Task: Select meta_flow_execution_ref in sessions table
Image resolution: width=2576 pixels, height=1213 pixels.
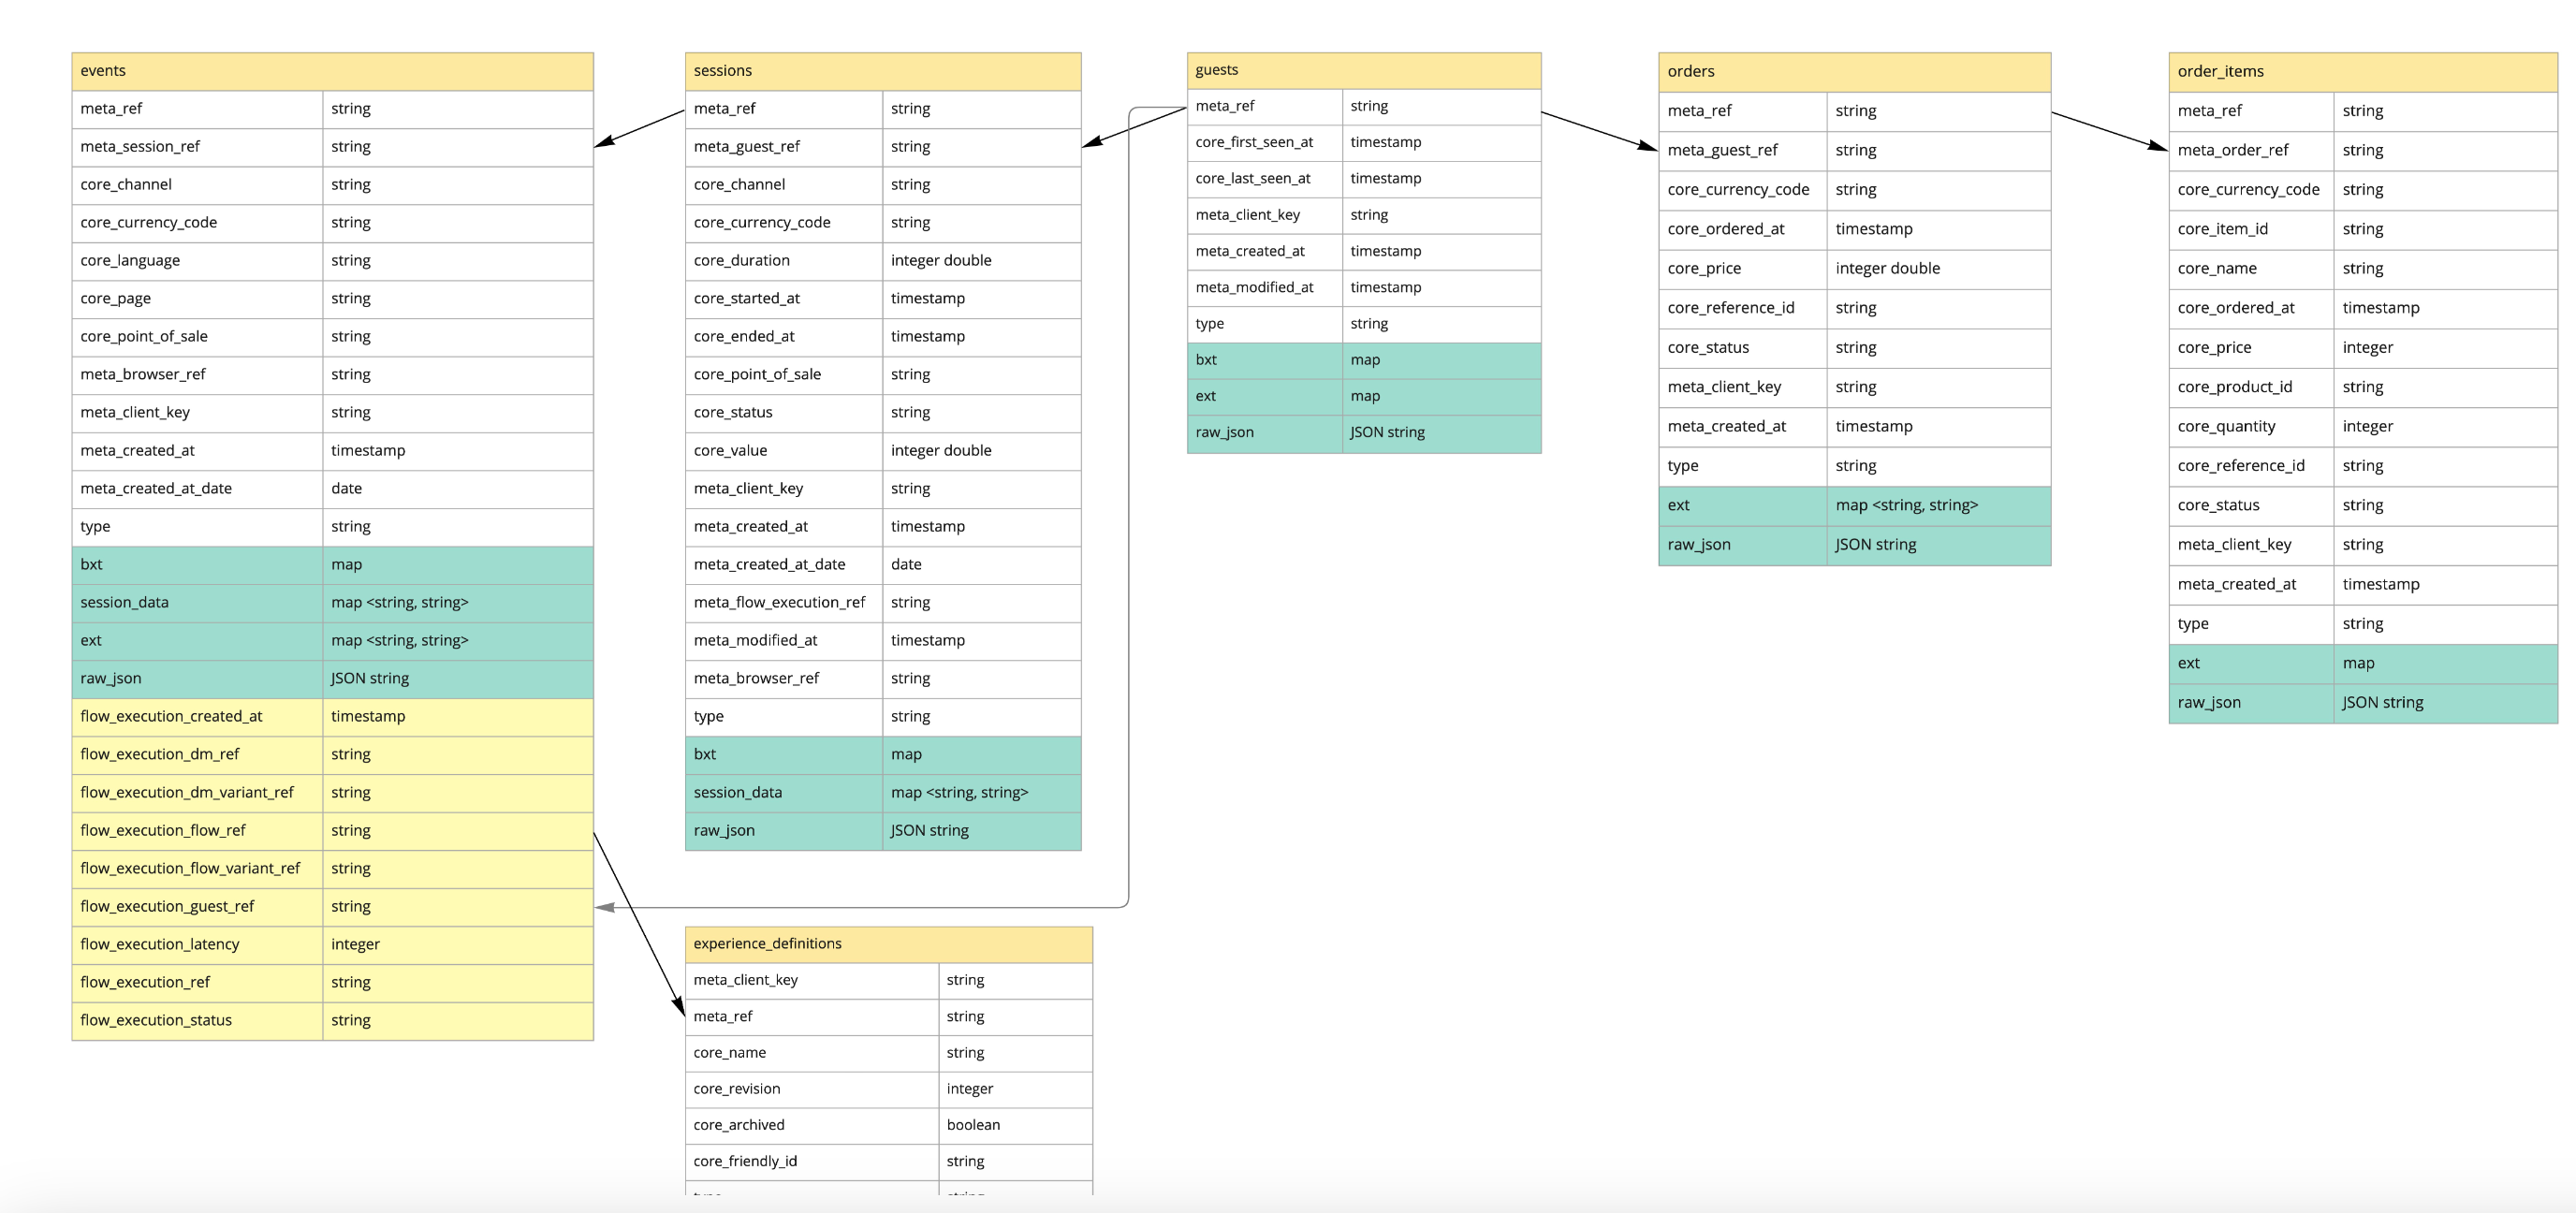Action: coord(779,603)
